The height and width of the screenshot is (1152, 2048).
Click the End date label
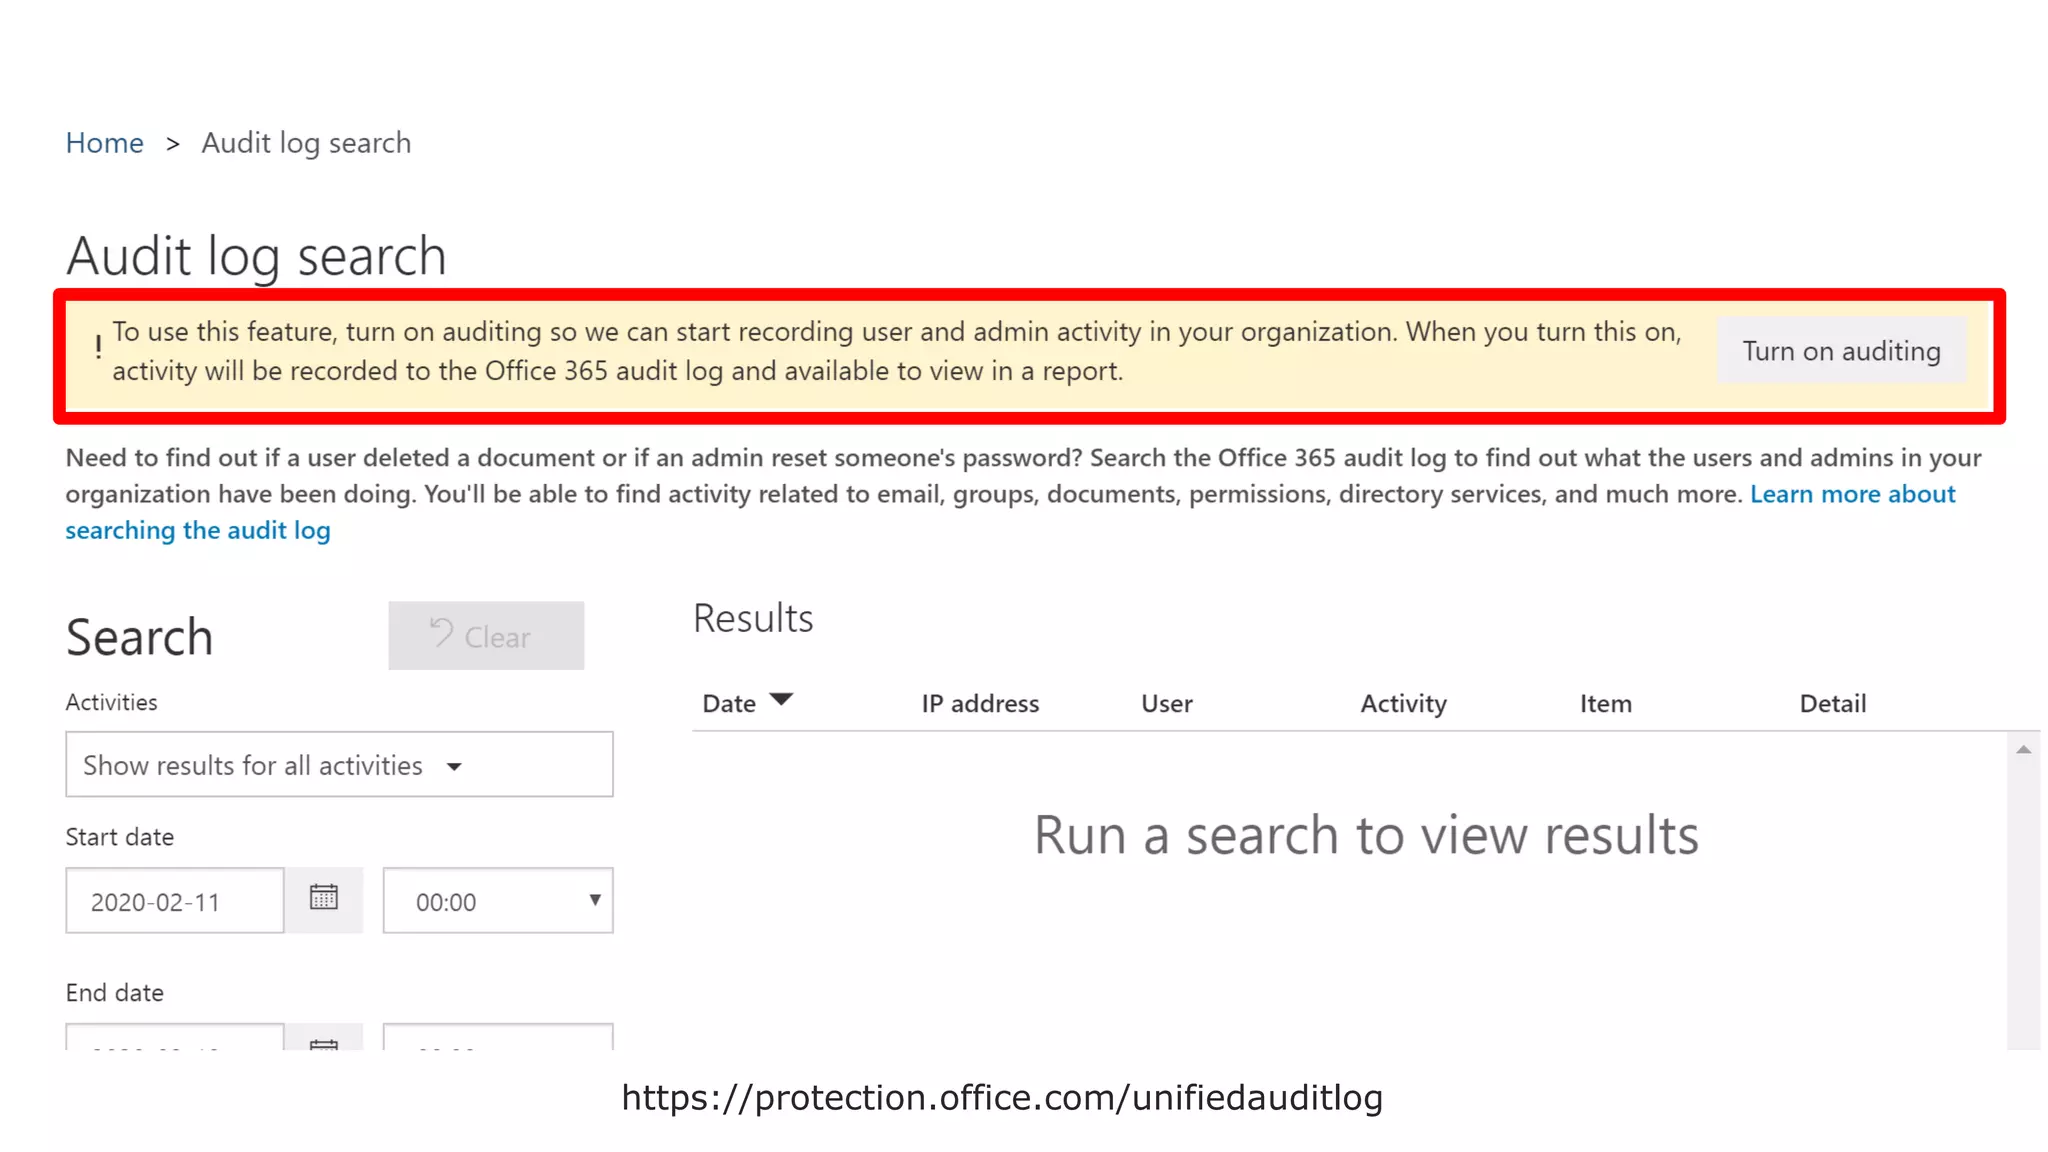click(114, 993)
